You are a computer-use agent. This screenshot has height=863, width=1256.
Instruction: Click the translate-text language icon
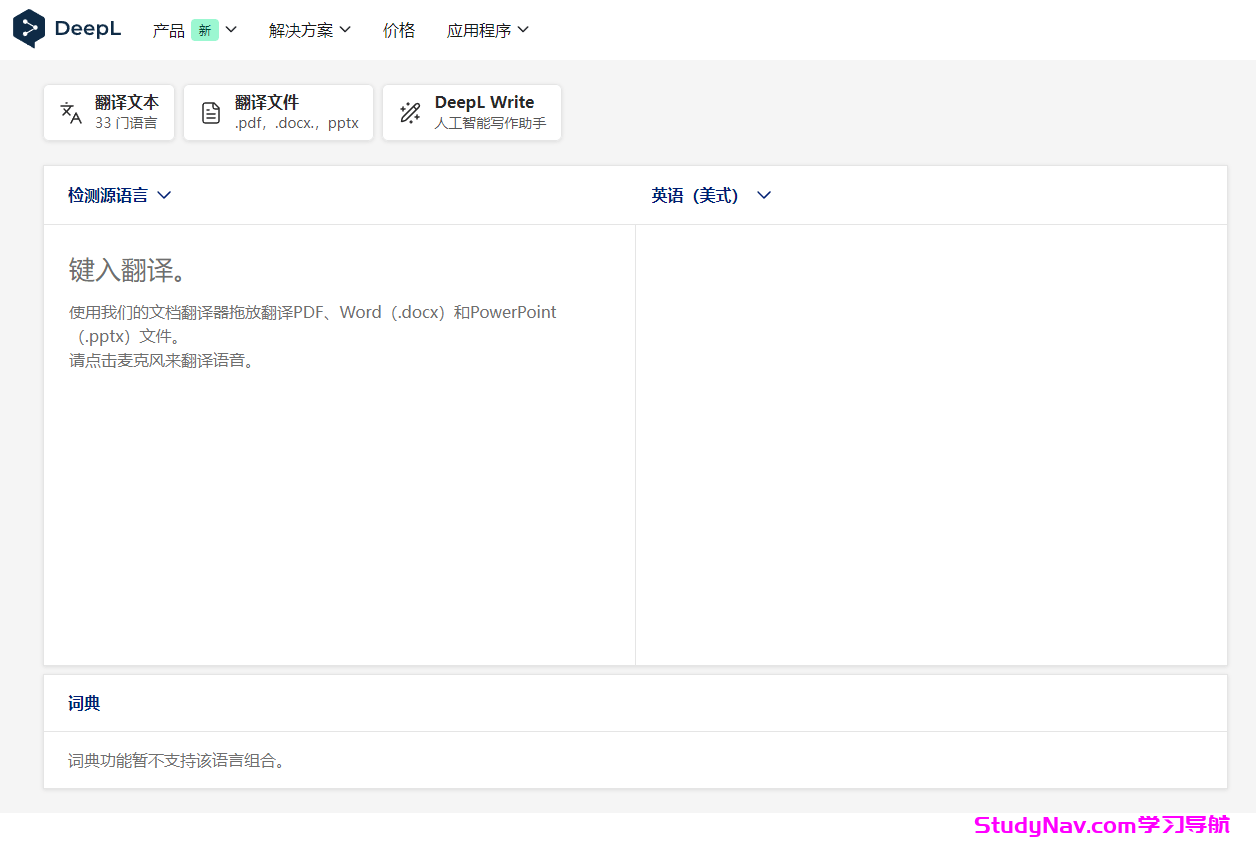[71, 112]
